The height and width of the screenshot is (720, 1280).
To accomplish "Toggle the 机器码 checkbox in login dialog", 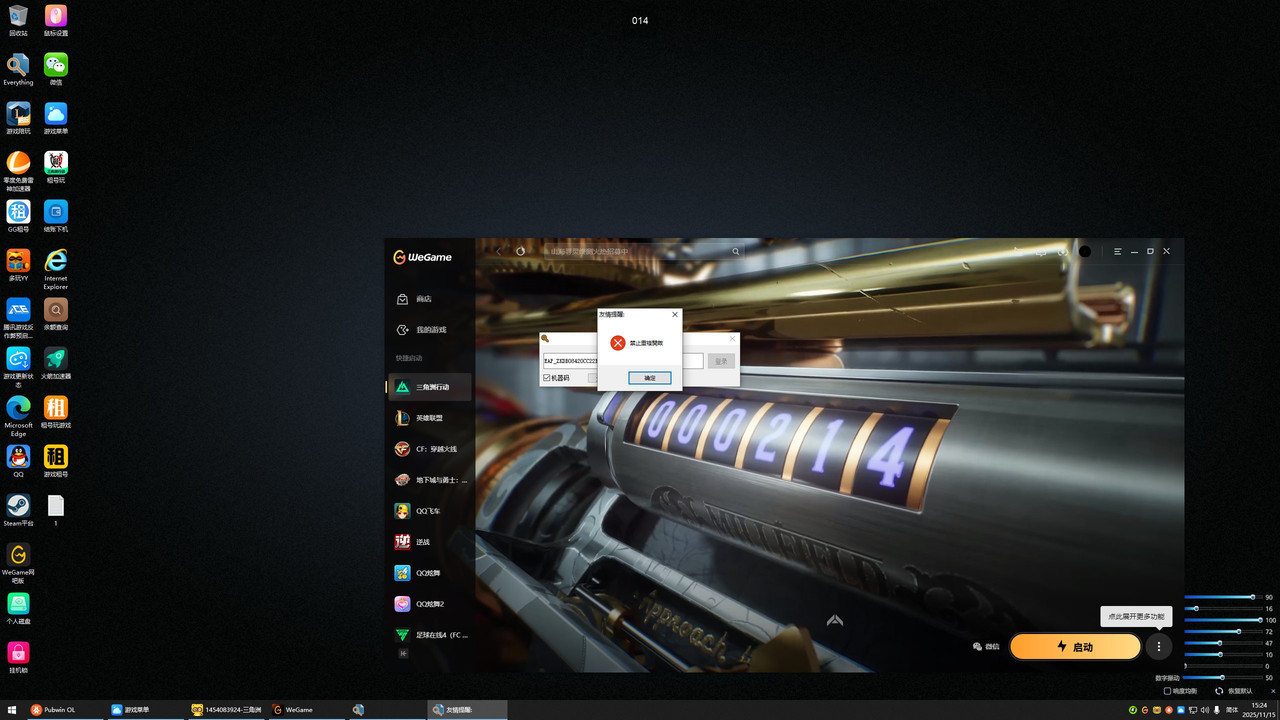I will (x=547, y=378).
